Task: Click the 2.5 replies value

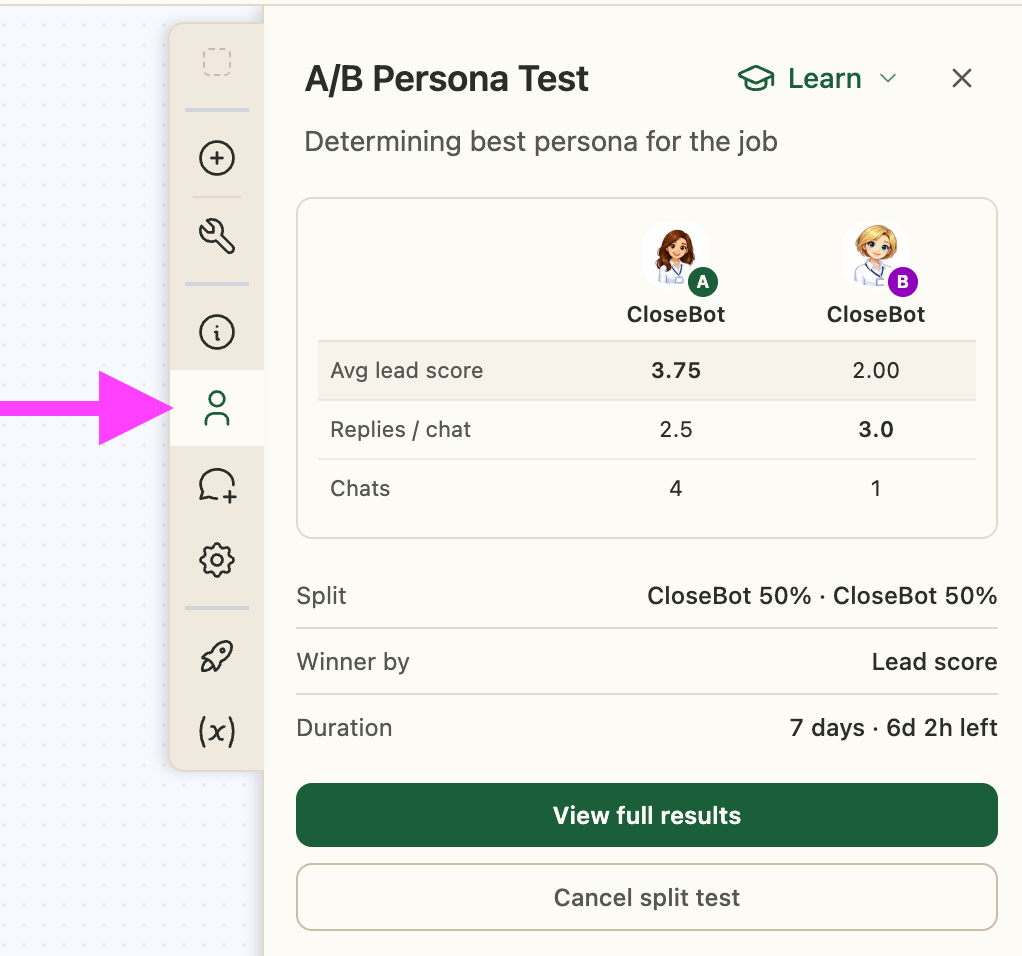Action: (x=676, y=429)
